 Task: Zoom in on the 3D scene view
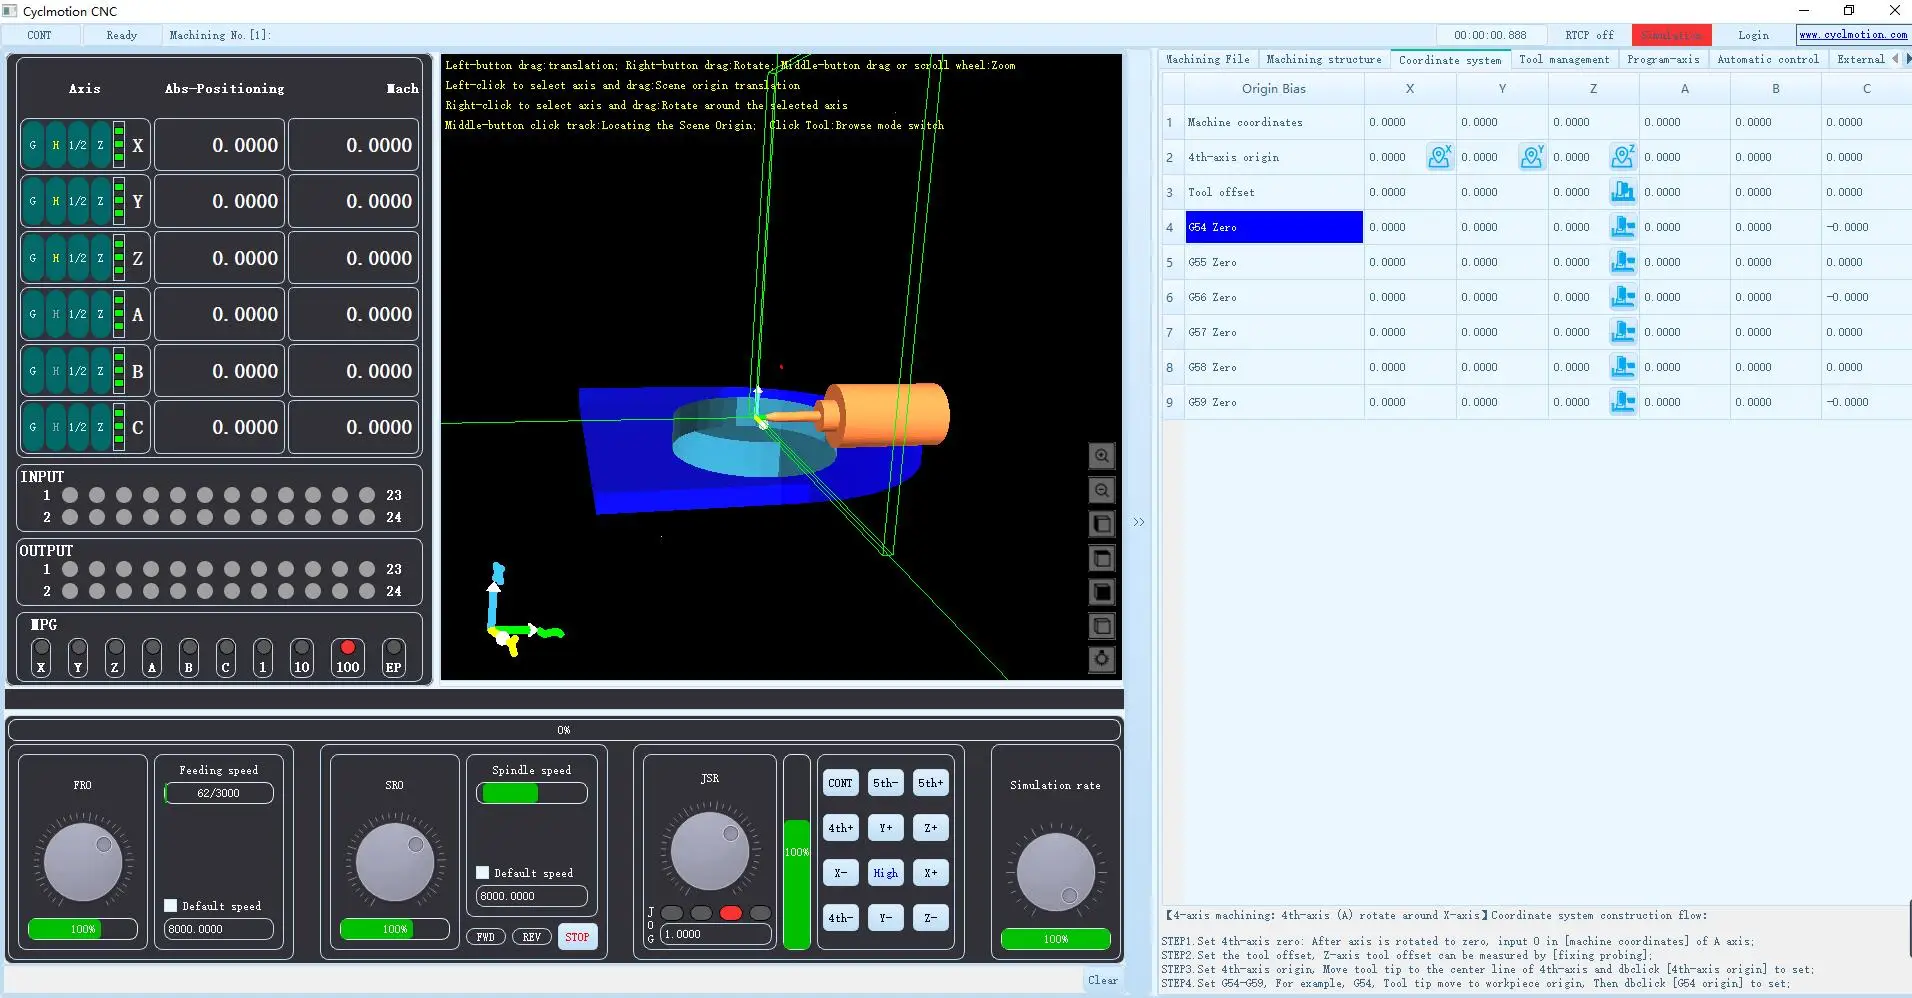click(x=1101, y=456)
